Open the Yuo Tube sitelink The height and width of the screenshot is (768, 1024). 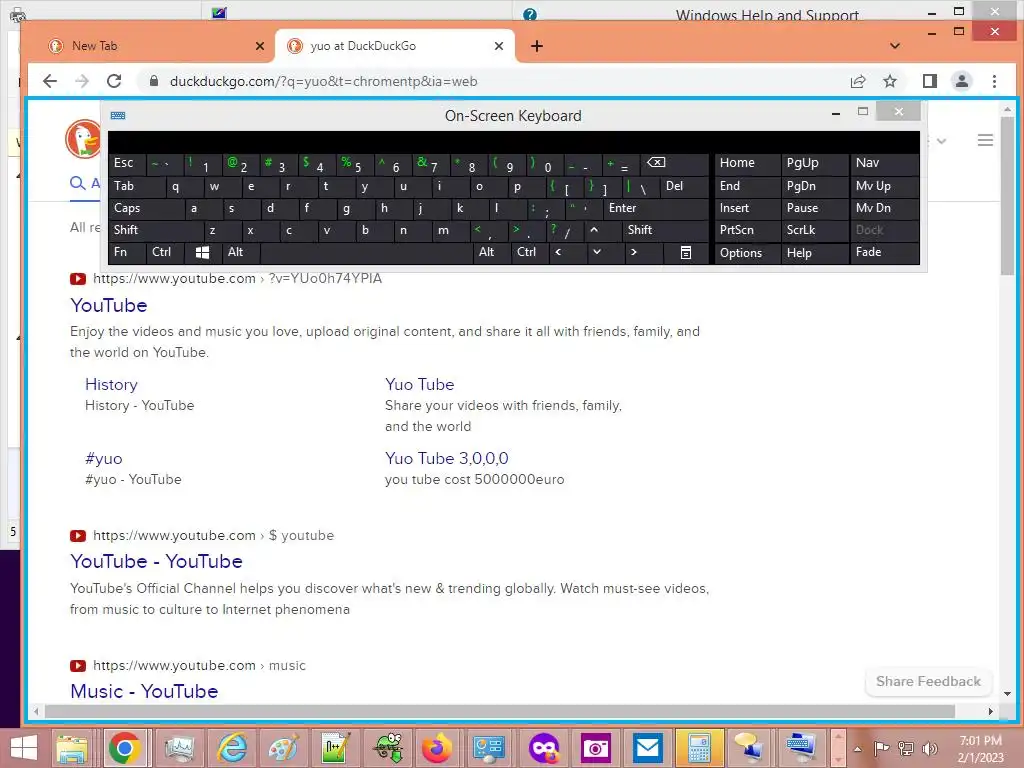pos(419,384)
